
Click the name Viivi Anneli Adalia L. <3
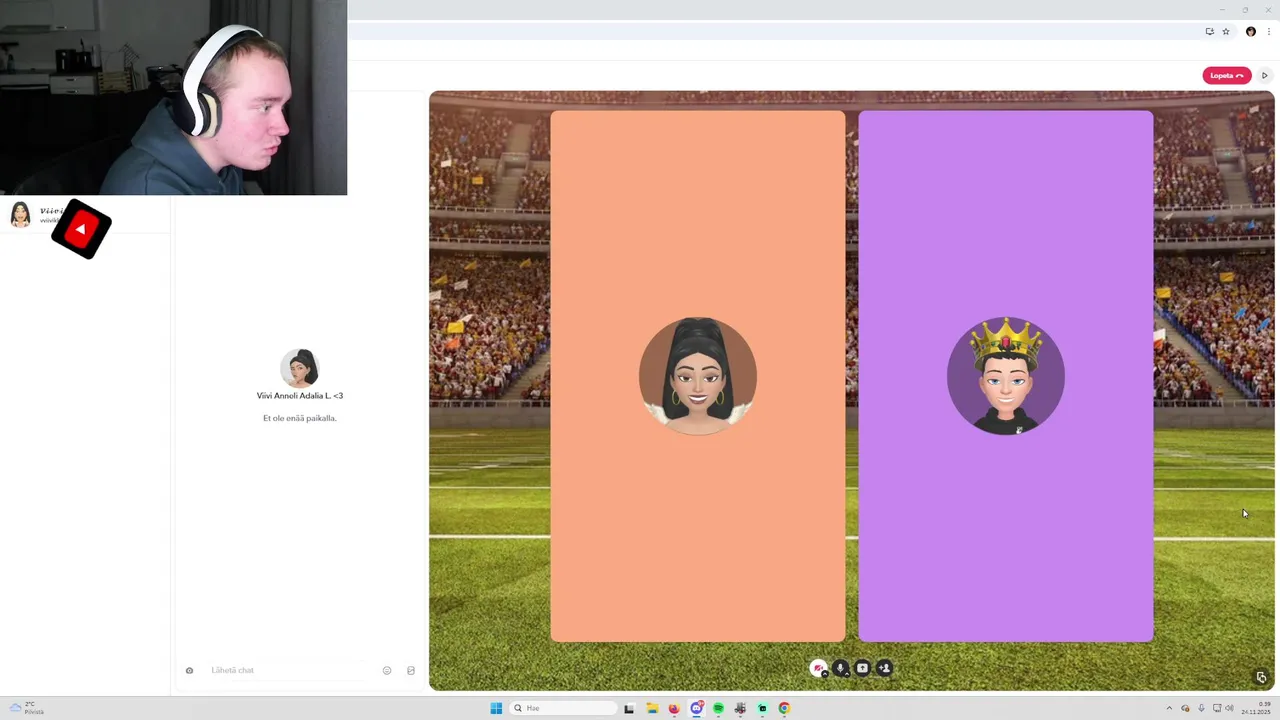300,396
